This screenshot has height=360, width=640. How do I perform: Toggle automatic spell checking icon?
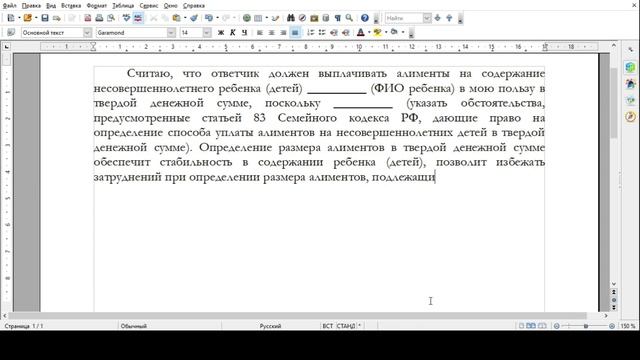(138, 18)
